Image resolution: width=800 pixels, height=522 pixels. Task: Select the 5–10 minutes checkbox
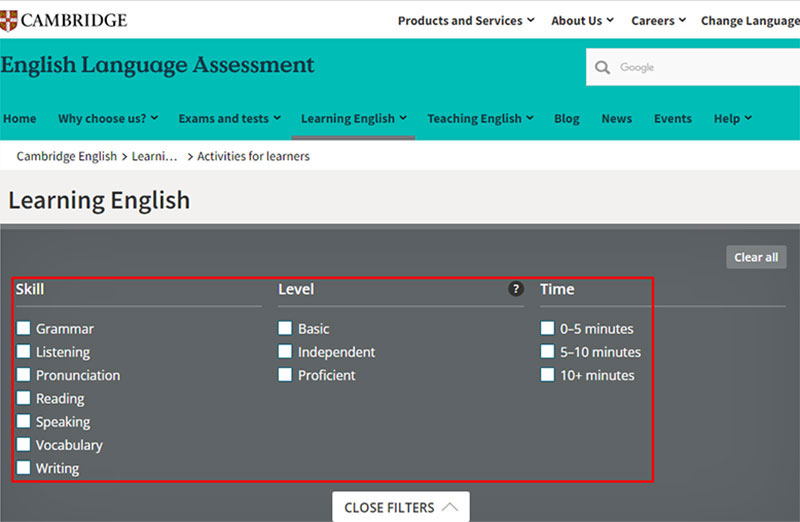[x=547, y=351]
